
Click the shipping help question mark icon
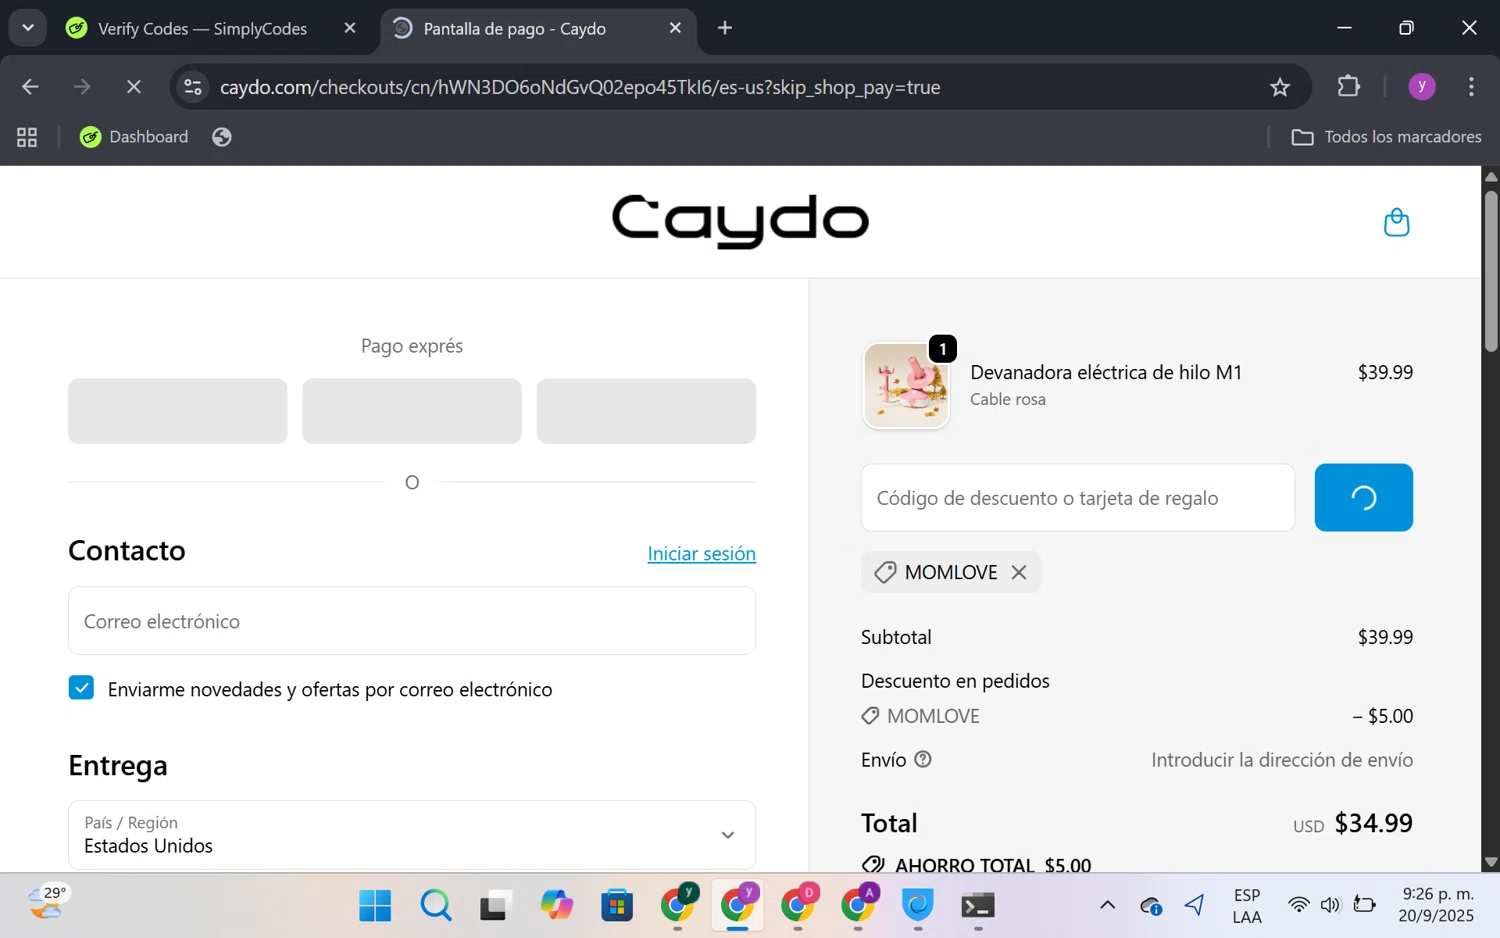point(923,759)
